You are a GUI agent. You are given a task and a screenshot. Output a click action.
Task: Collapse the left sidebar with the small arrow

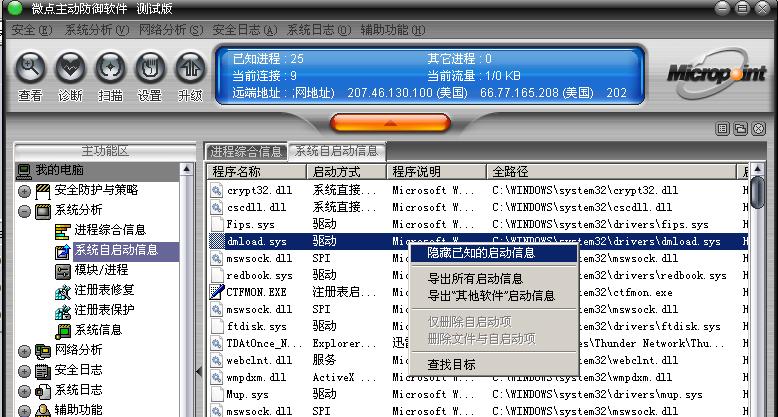[199, 371]
